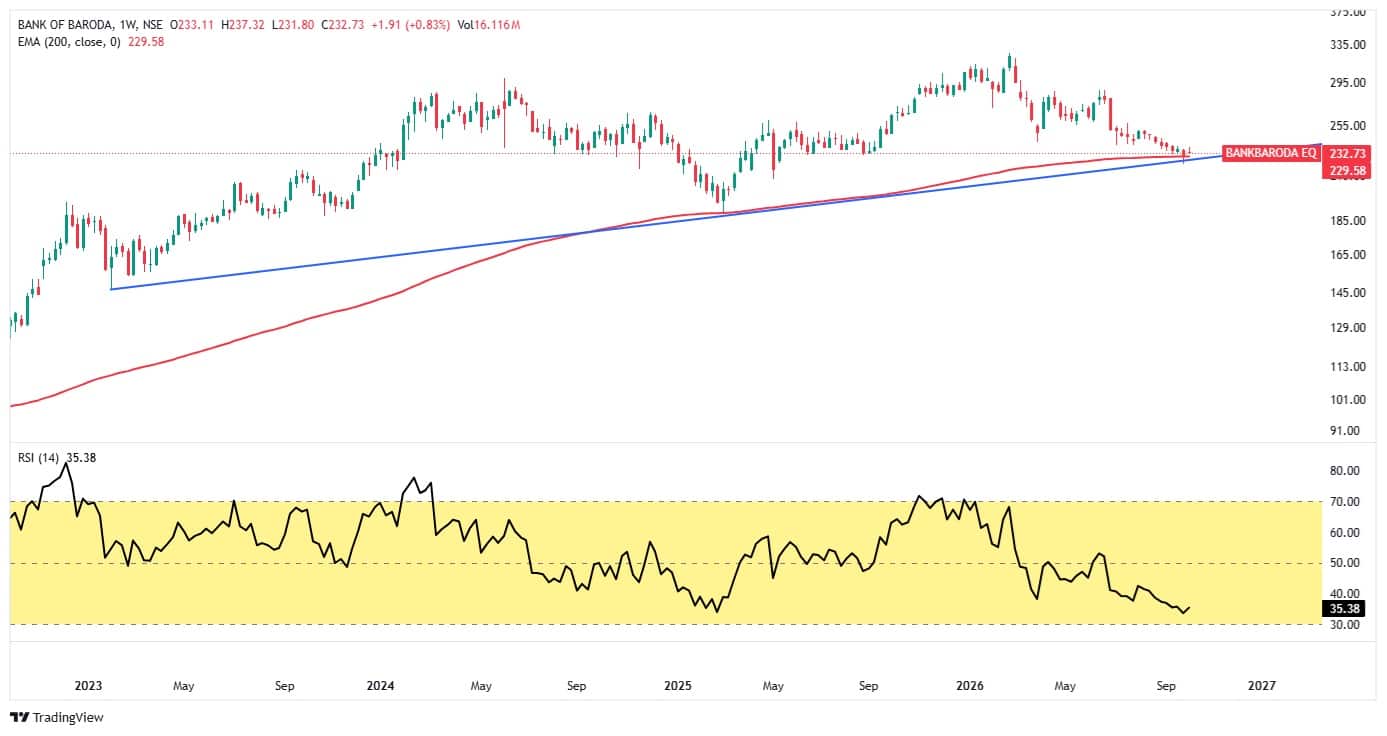
Task: Click the 232.73 last-price tag on axis
Action: [x=1349, y=153]
